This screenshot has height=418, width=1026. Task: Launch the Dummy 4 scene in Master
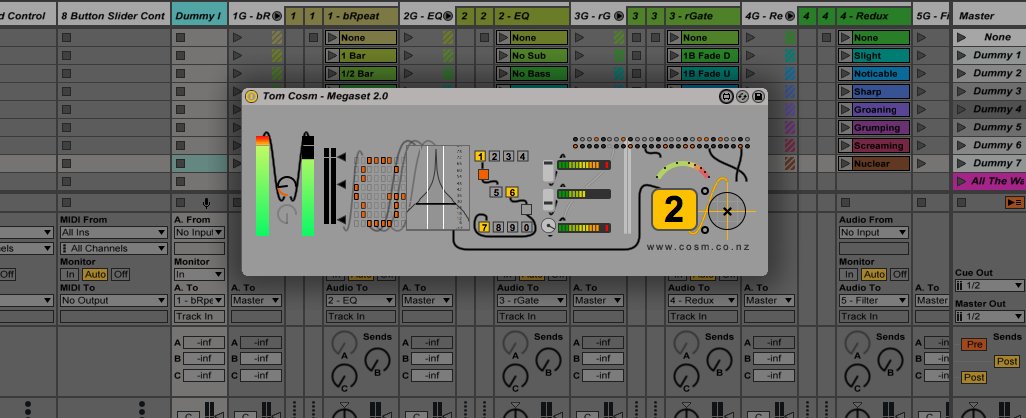[961, 109]
